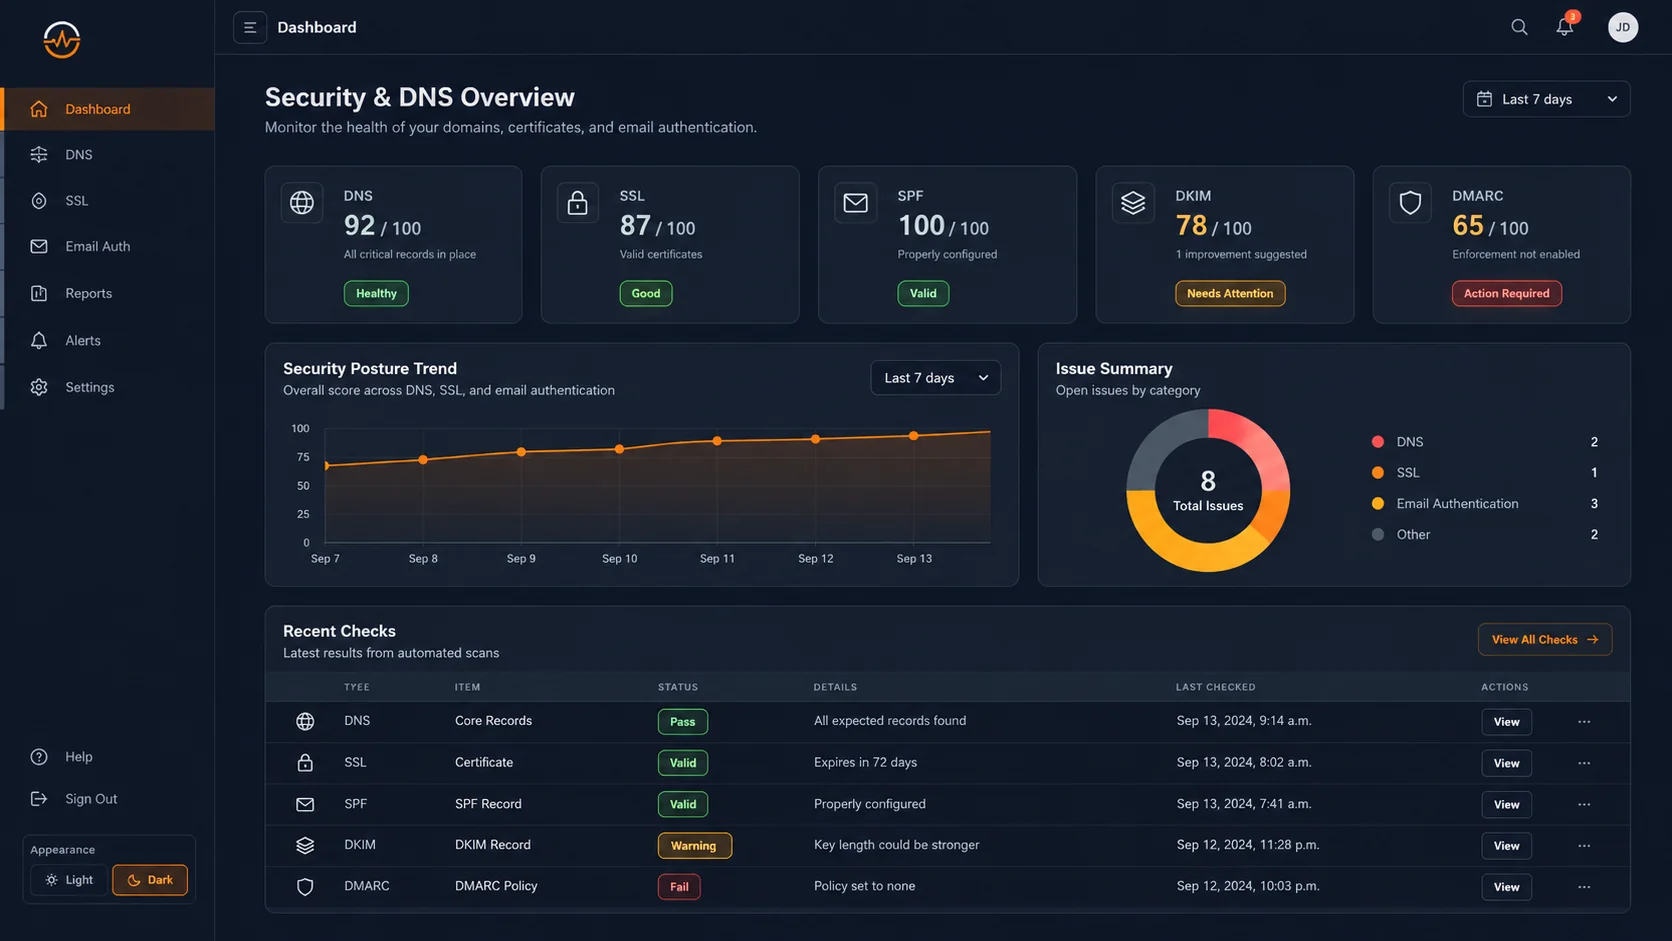This screenshot has height=941, width=1672.
Task: Switch appearance to Light mode
Action: coord(69,880)
